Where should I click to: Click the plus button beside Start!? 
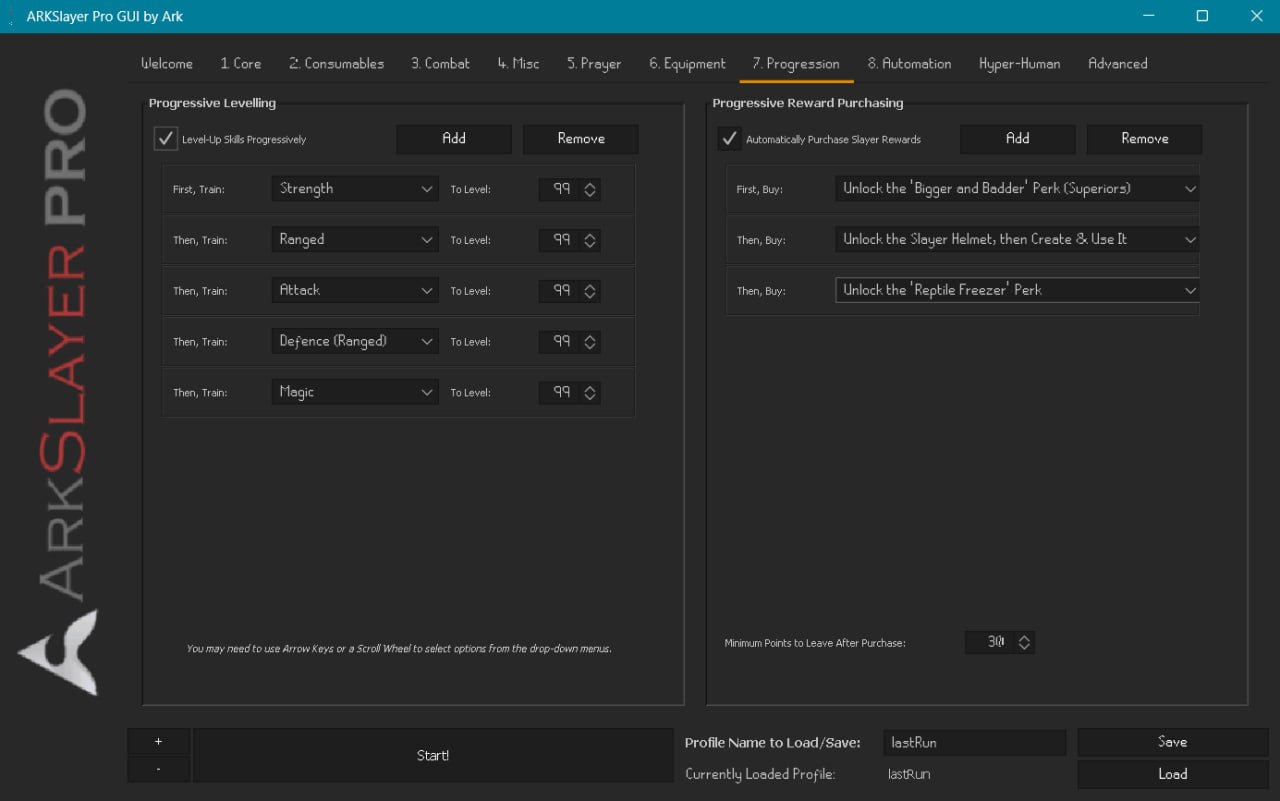(x=159, y=742)
